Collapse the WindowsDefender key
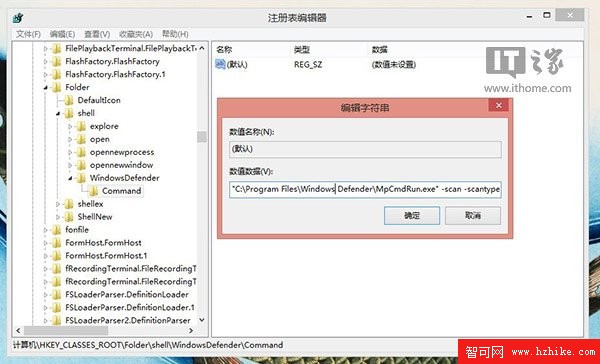600x364 pixels. coord(70,178)
